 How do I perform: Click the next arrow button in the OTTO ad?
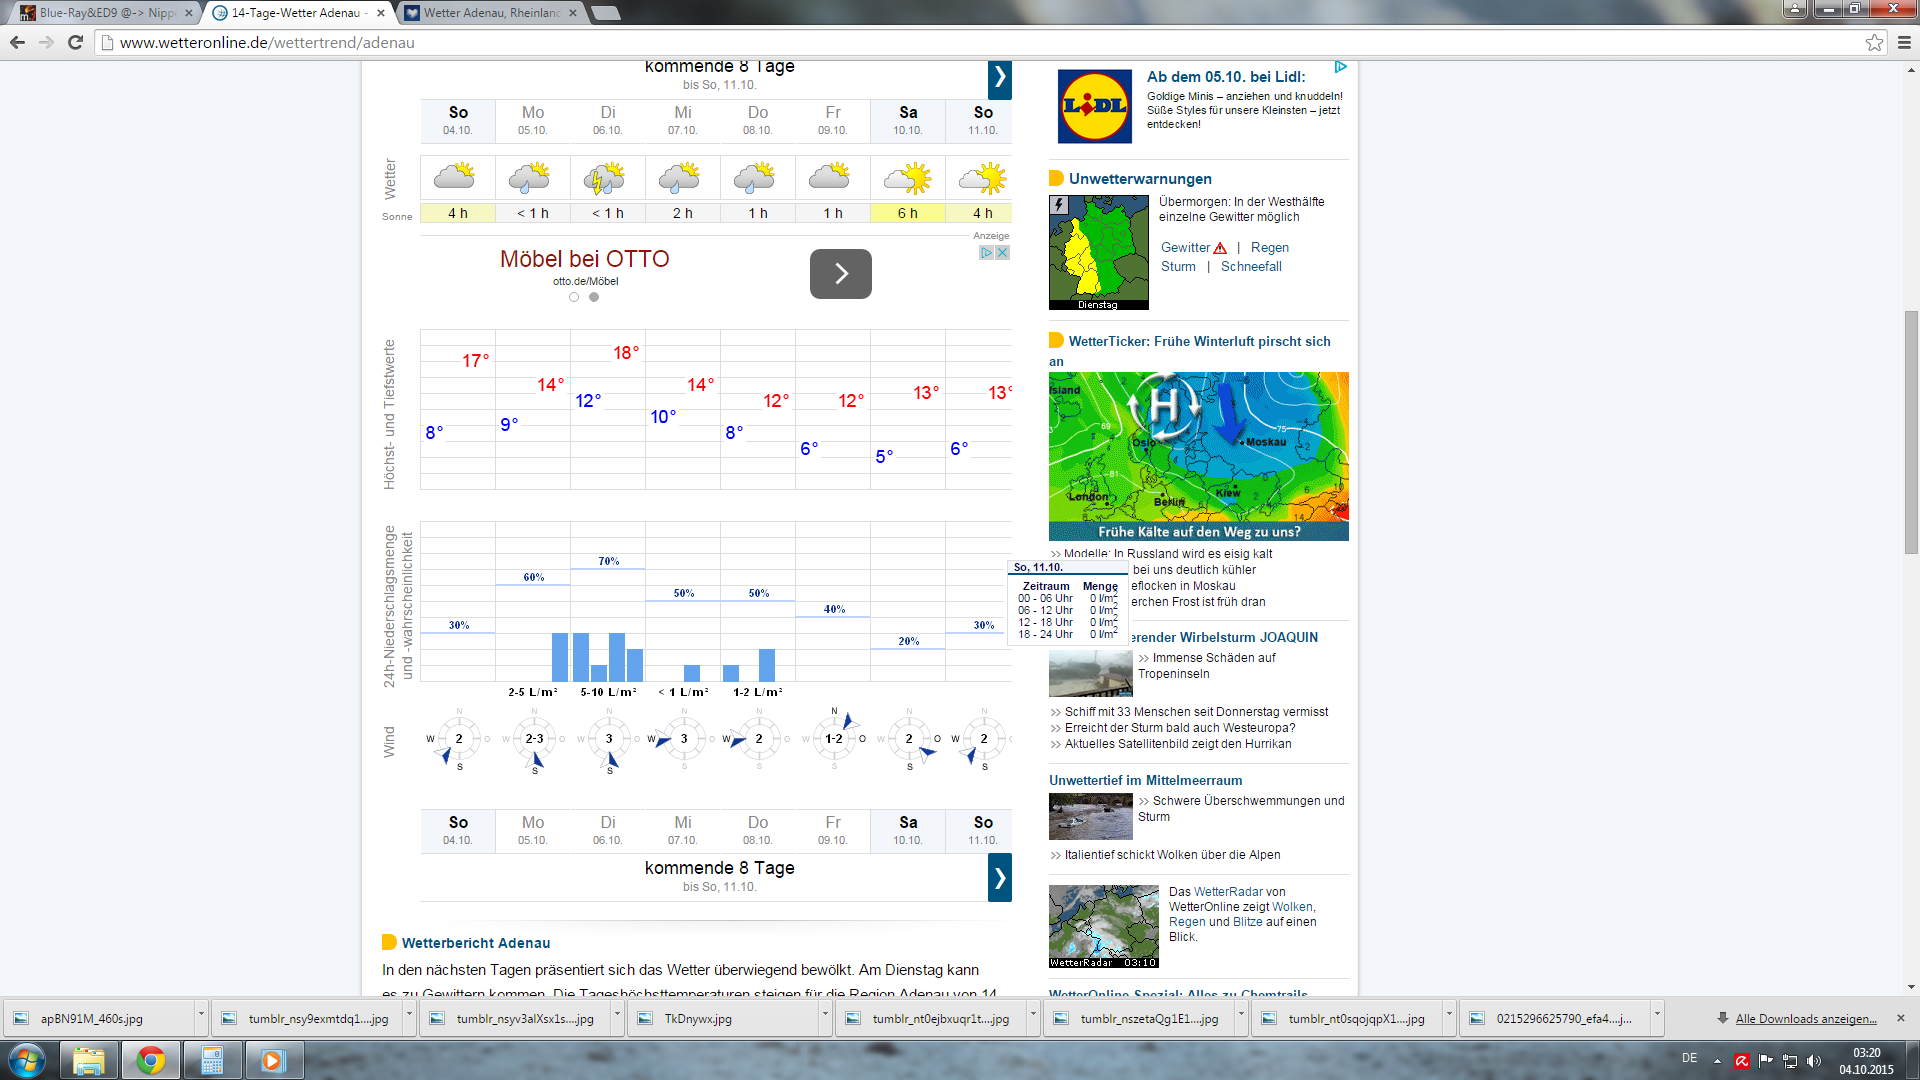(x=840, y=273)
